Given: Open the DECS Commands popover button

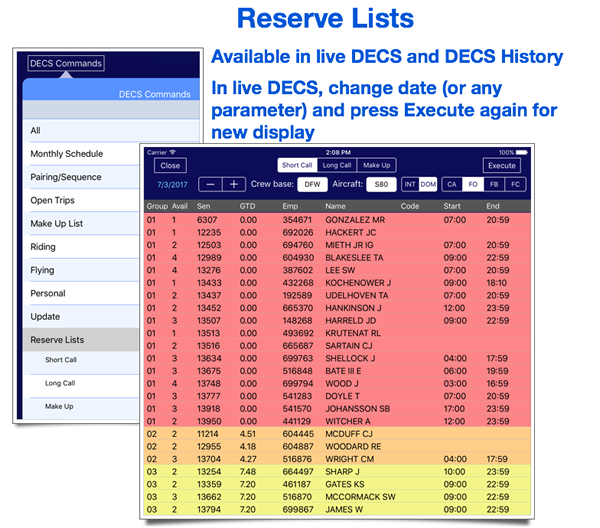Looking at the screenshot, I should tap(66, 63).
